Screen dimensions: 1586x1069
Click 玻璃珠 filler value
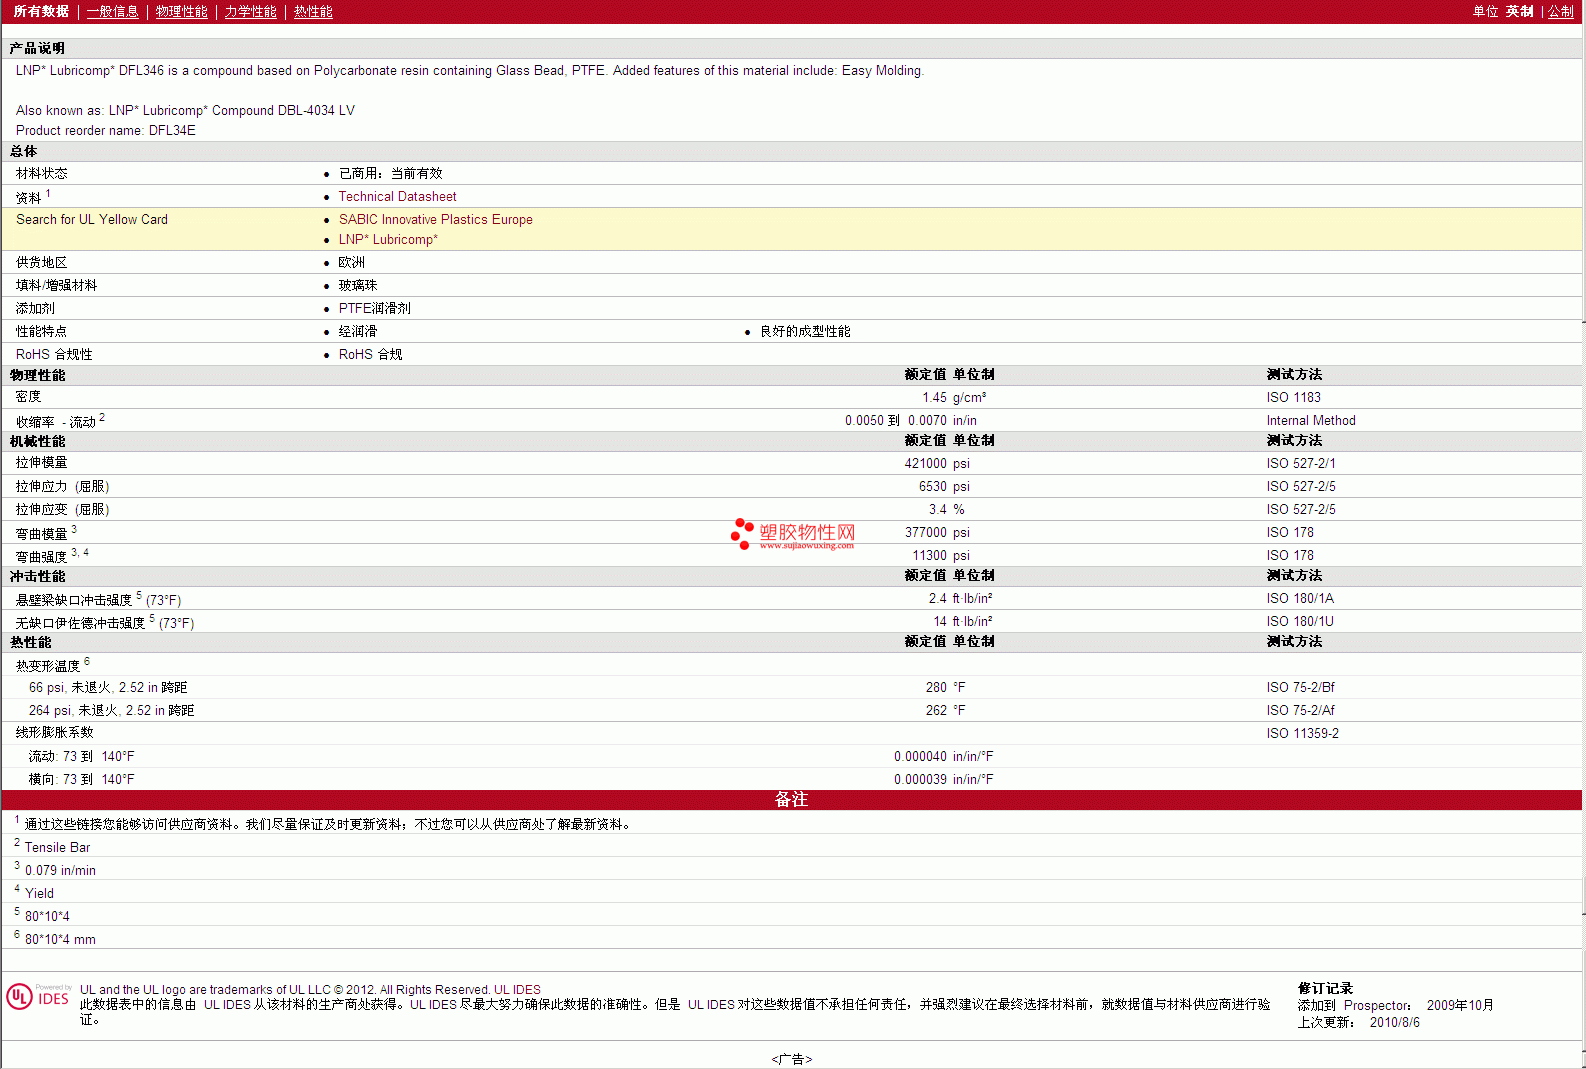358,286
